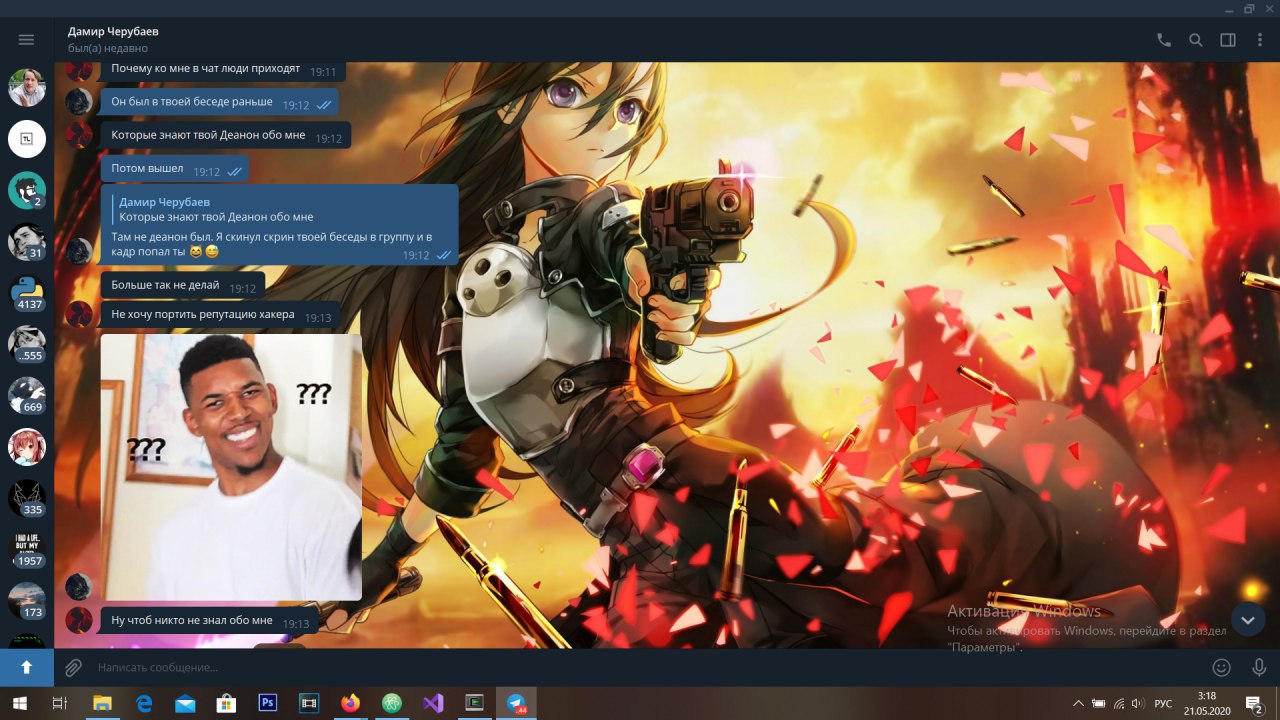The width and height of the screenshot is (1280, 720).
Task: Open the chat showing 31 unread
Action: (x=27, y=241)
